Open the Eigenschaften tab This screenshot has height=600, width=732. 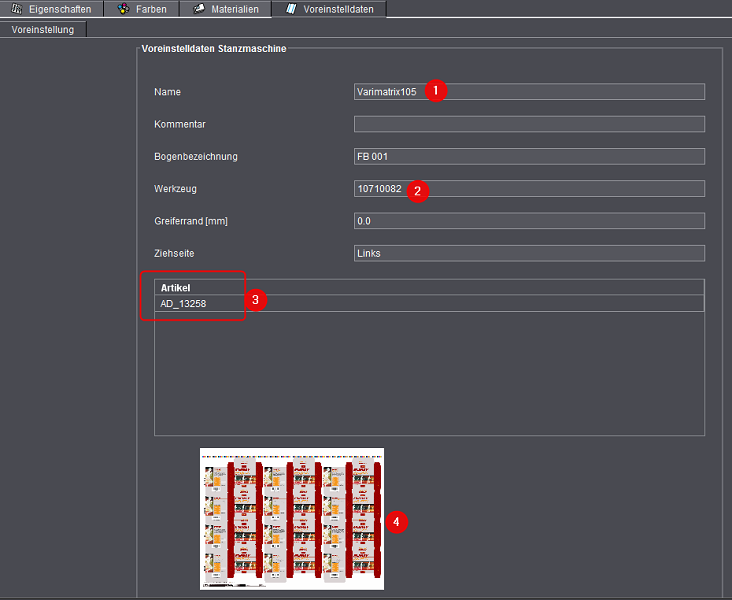[51, 9]
